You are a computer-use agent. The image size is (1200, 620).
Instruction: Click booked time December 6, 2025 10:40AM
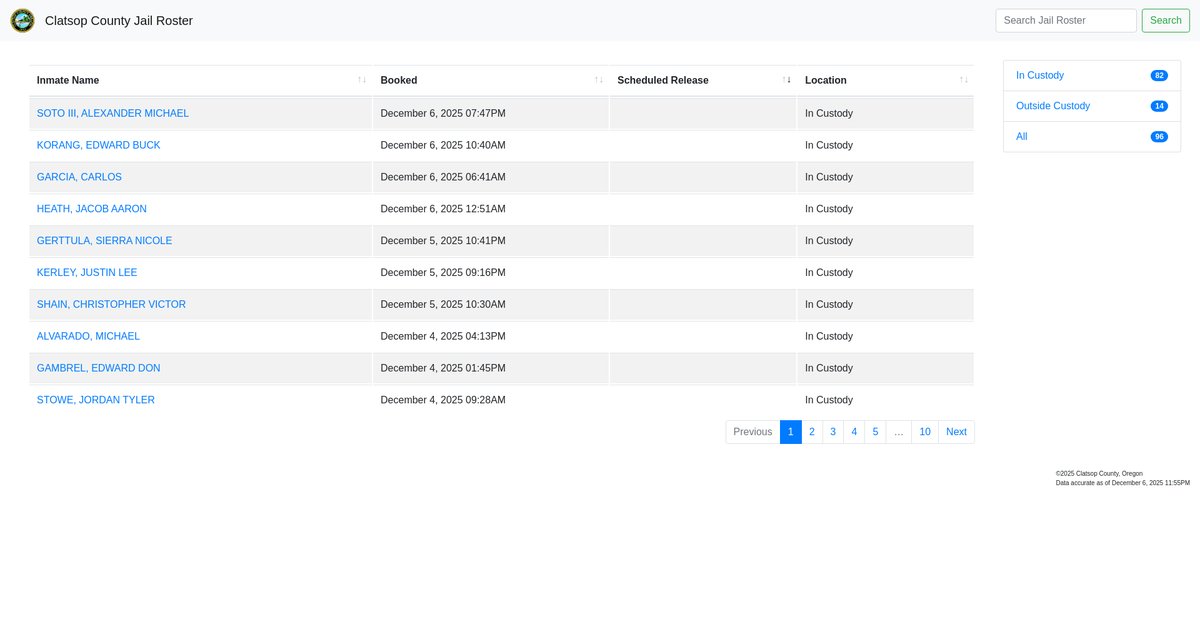[x=443, y=145]
